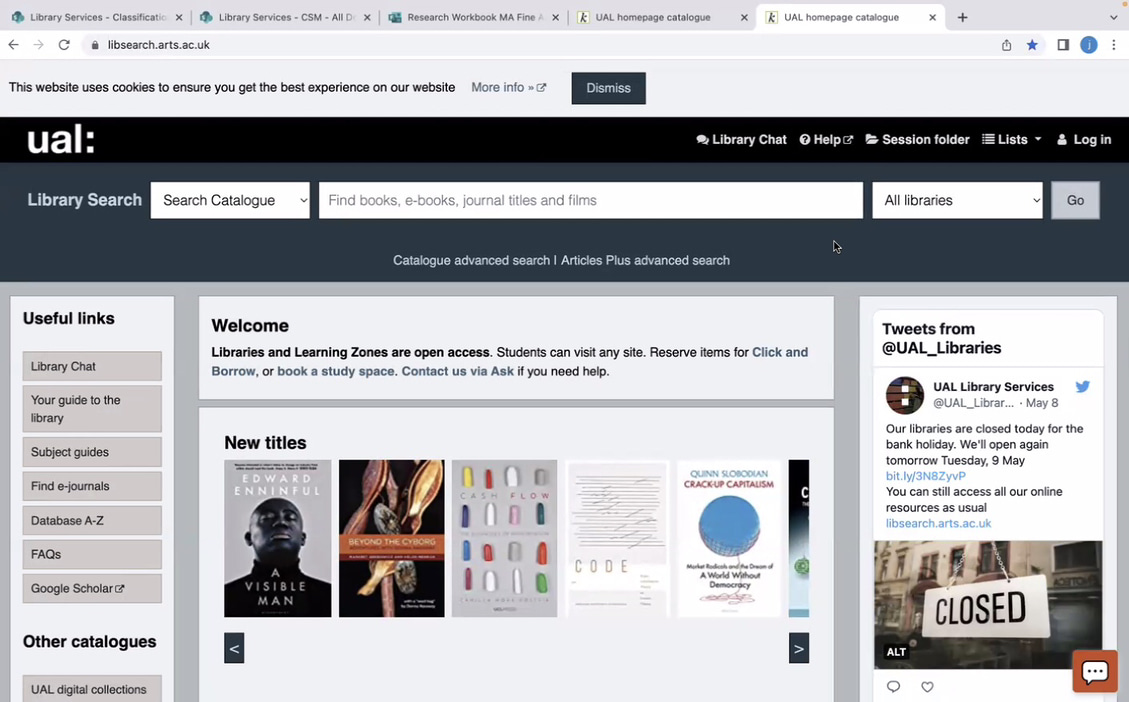
Task: Show previous new titles with left arrow
Action: pyautogui.click(x=234, y=648)
